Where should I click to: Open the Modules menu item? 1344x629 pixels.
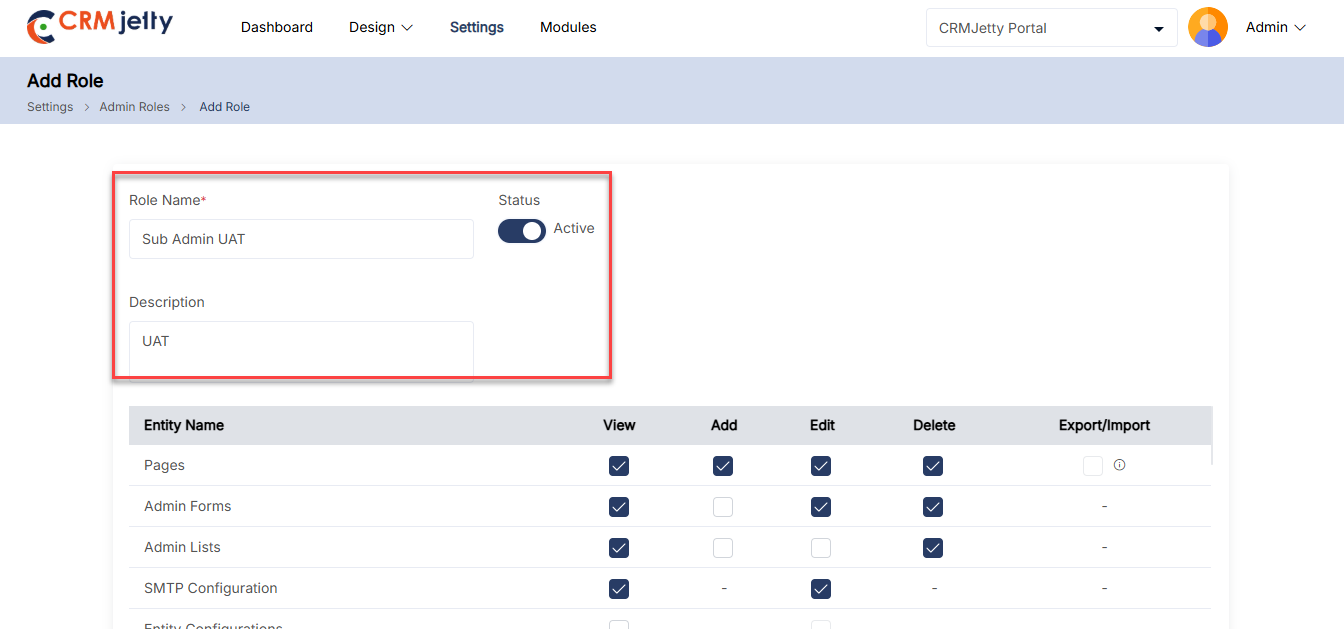point(568,28)
